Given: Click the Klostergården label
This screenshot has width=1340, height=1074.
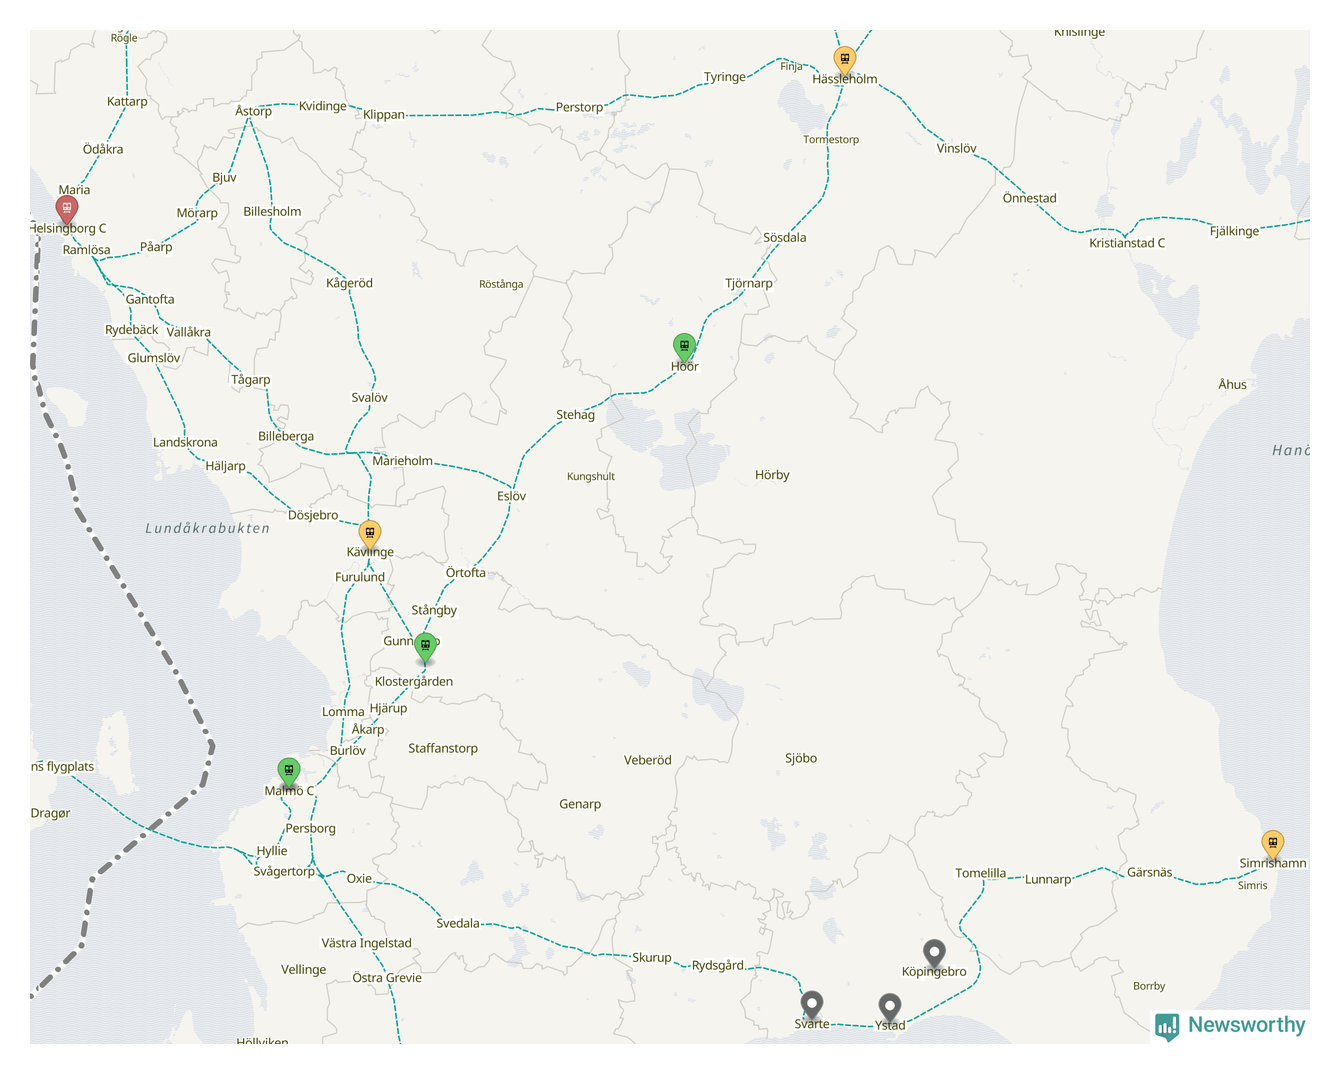Looking at the screenshot, I should pos(414,682).
